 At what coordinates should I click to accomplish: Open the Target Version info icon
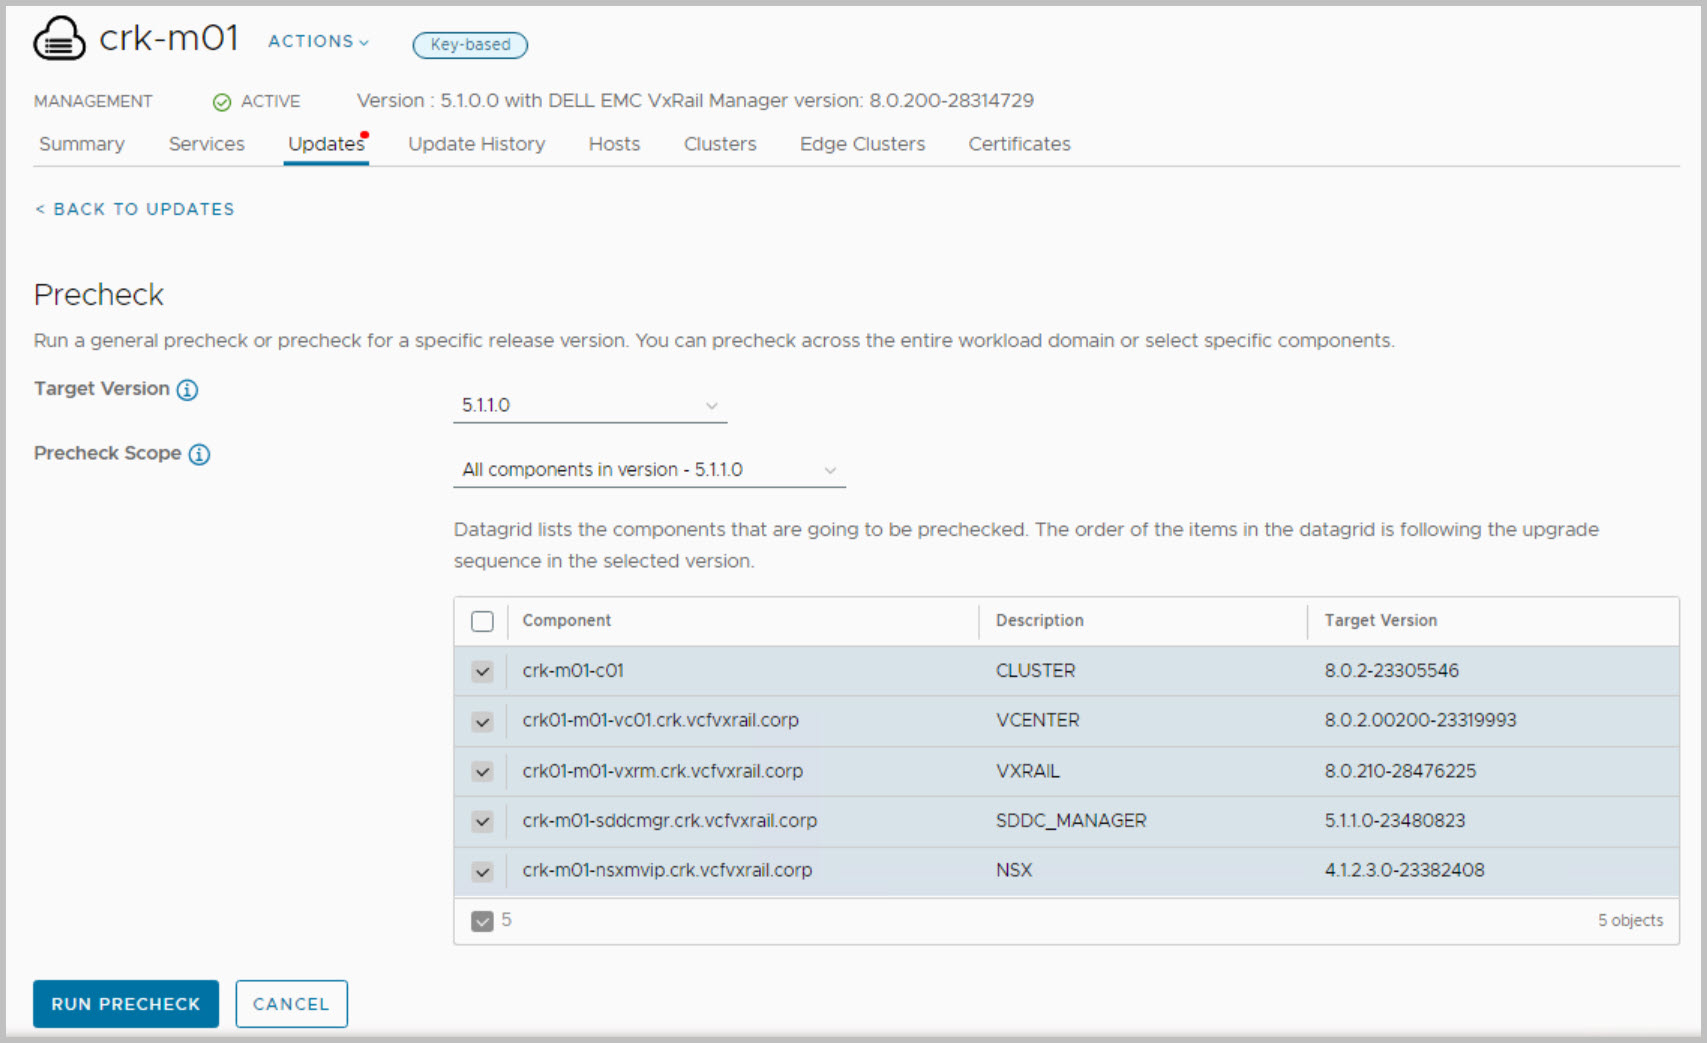187,390
